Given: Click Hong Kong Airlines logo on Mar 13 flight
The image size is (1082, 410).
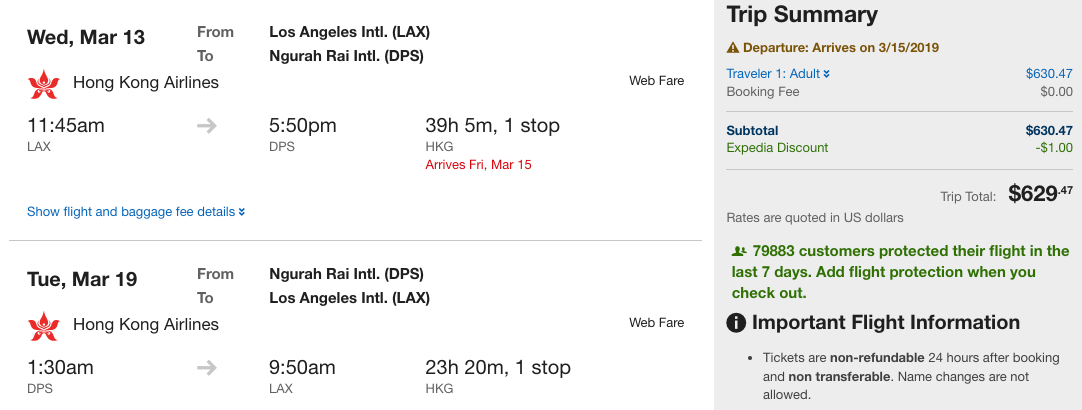Looking at the screenshot, I should (x=44, y=84).
